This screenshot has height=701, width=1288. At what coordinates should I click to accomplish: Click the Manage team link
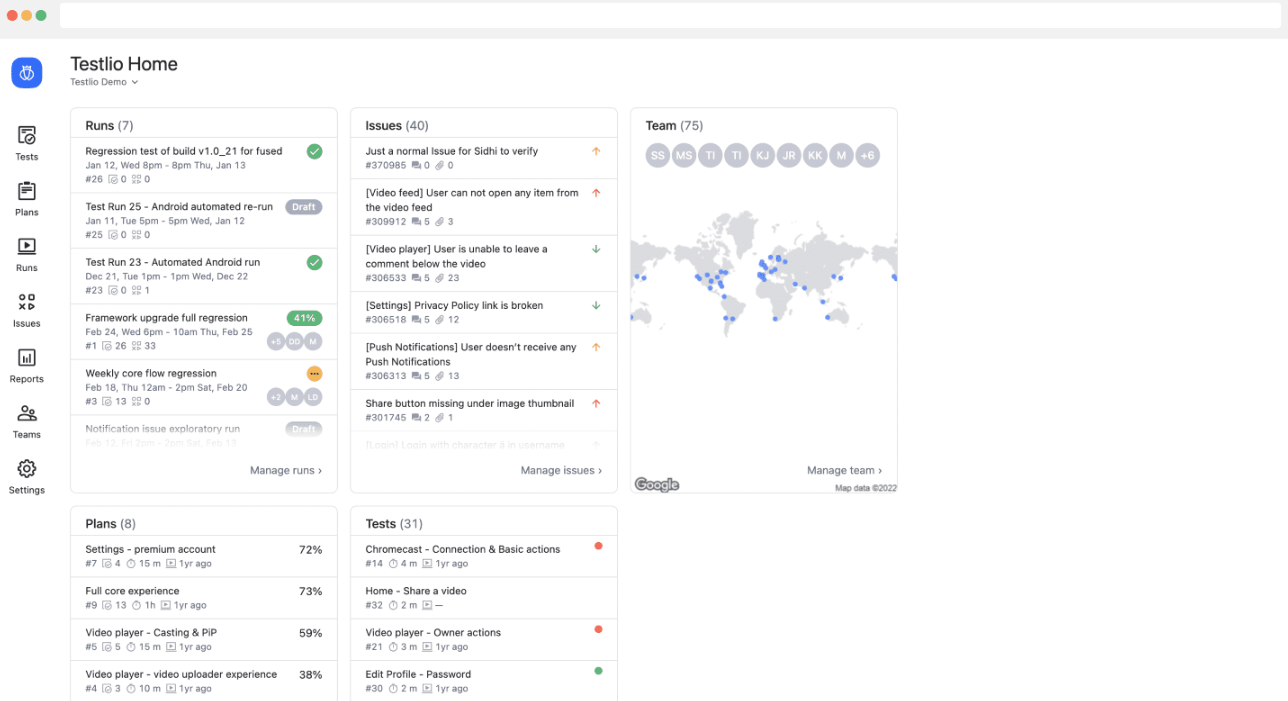point(845,470)
